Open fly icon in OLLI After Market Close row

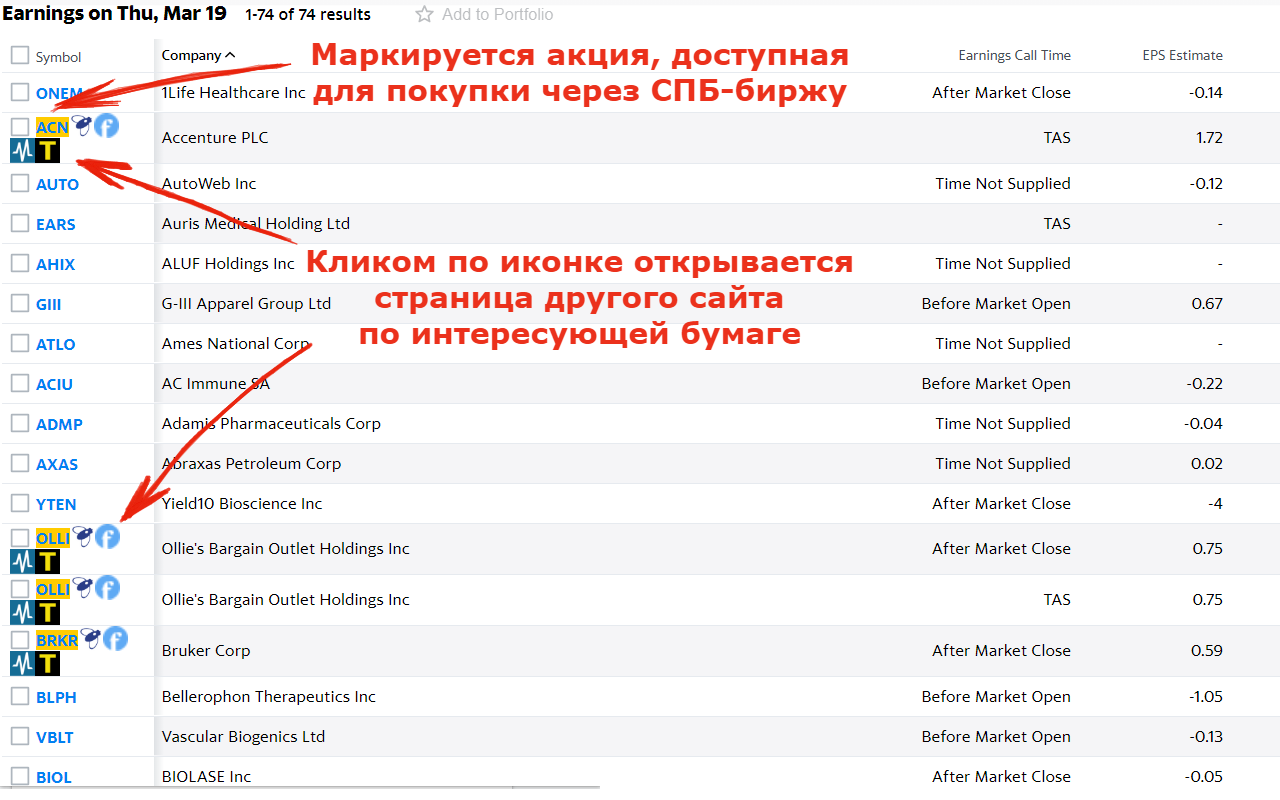coord(82,537)
